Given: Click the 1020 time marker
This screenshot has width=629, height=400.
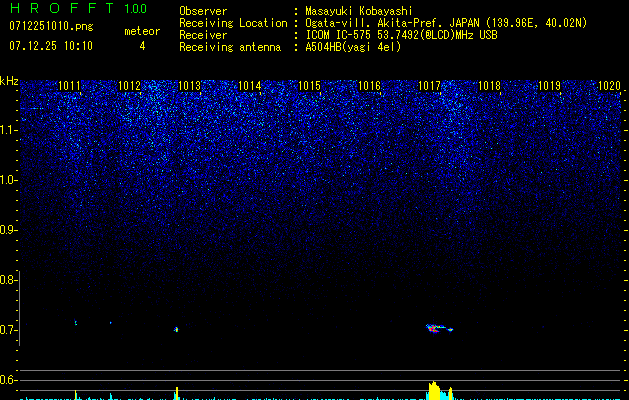Looking at the screenshot, I should pyautogui.click(x=609, y=85).
